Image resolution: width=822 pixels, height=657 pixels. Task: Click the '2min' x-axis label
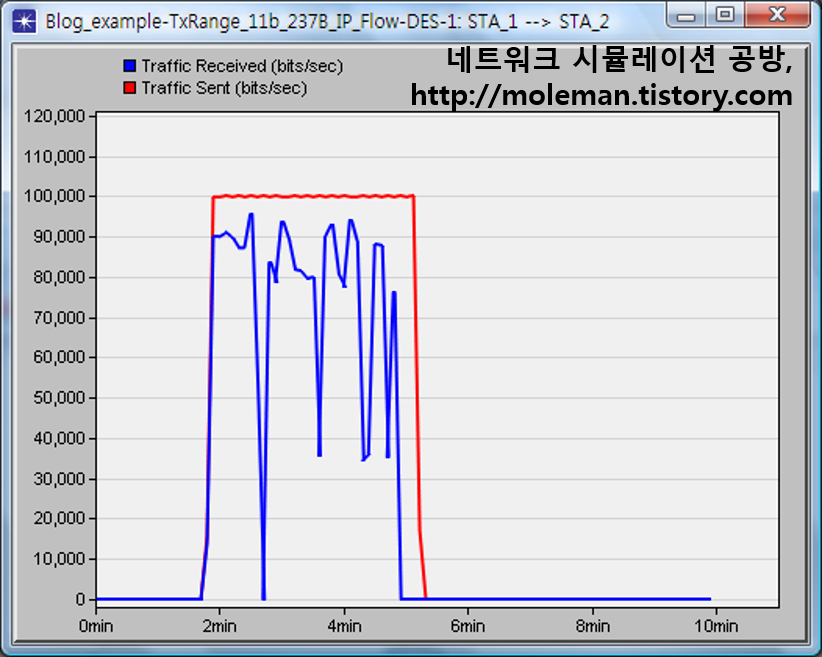(x=220, y=626)
